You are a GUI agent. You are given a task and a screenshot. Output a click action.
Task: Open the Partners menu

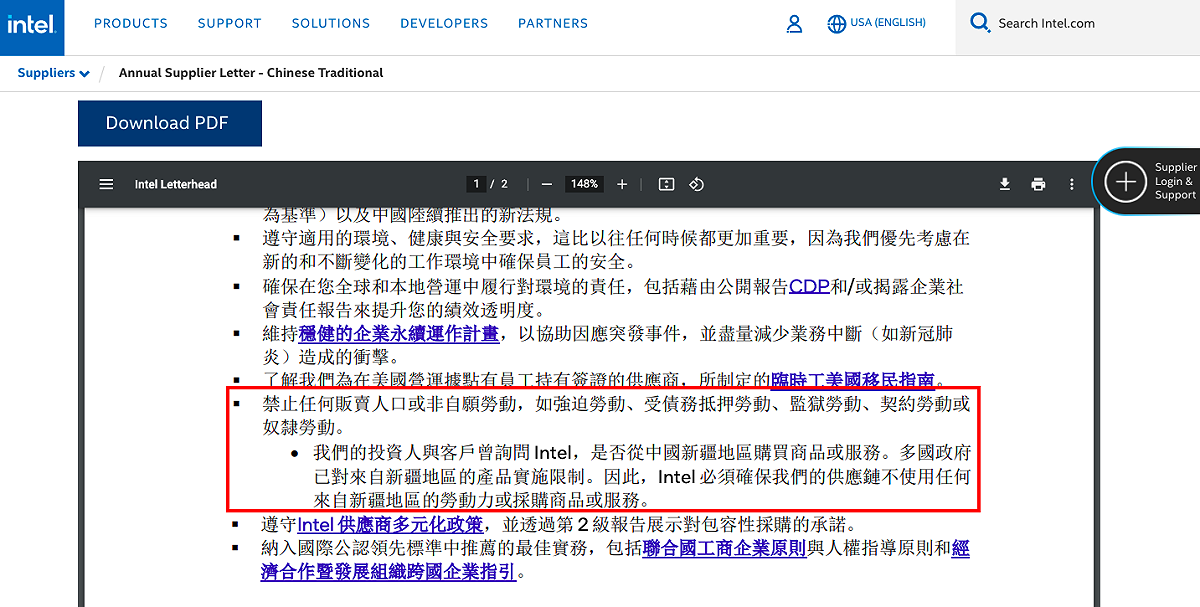click(x=553, y=23)
